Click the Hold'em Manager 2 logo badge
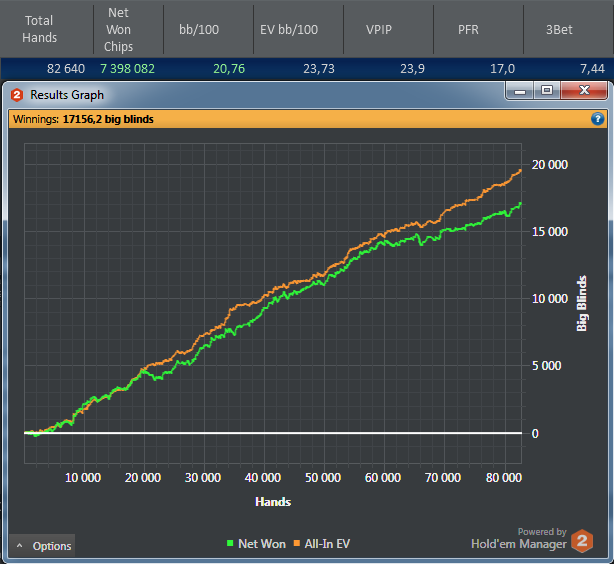 point(582,541)
